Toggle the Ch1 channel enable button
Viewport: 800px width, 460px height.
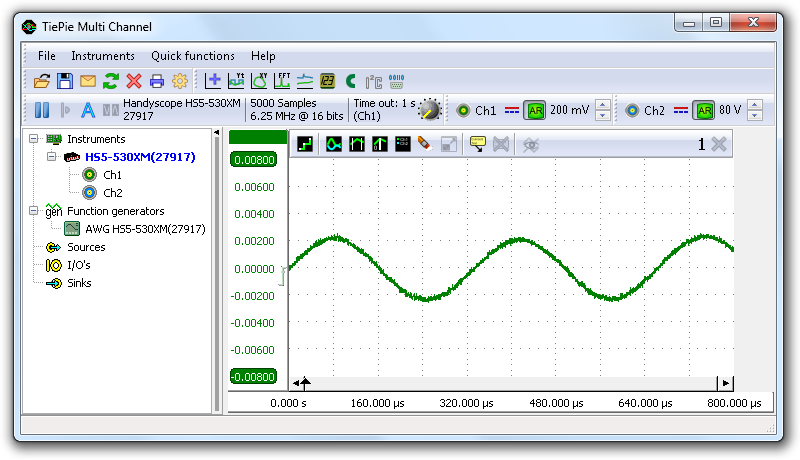click(463, 110)
